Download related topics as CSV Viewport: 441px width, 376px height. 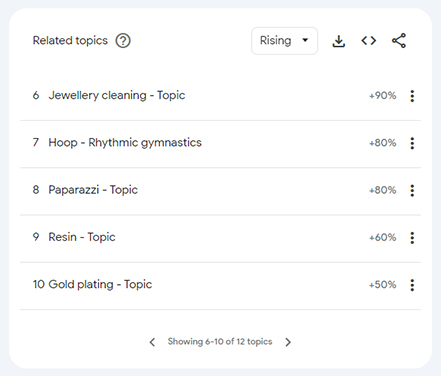[x=339, y=41]
